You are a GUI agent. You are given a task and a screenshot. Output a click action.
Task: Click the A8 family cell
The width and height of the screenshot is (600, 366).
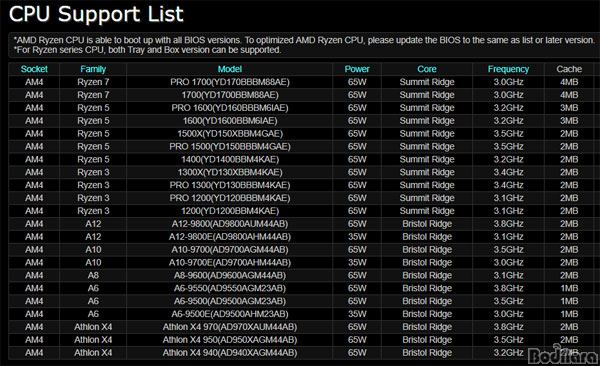point(93,276)
